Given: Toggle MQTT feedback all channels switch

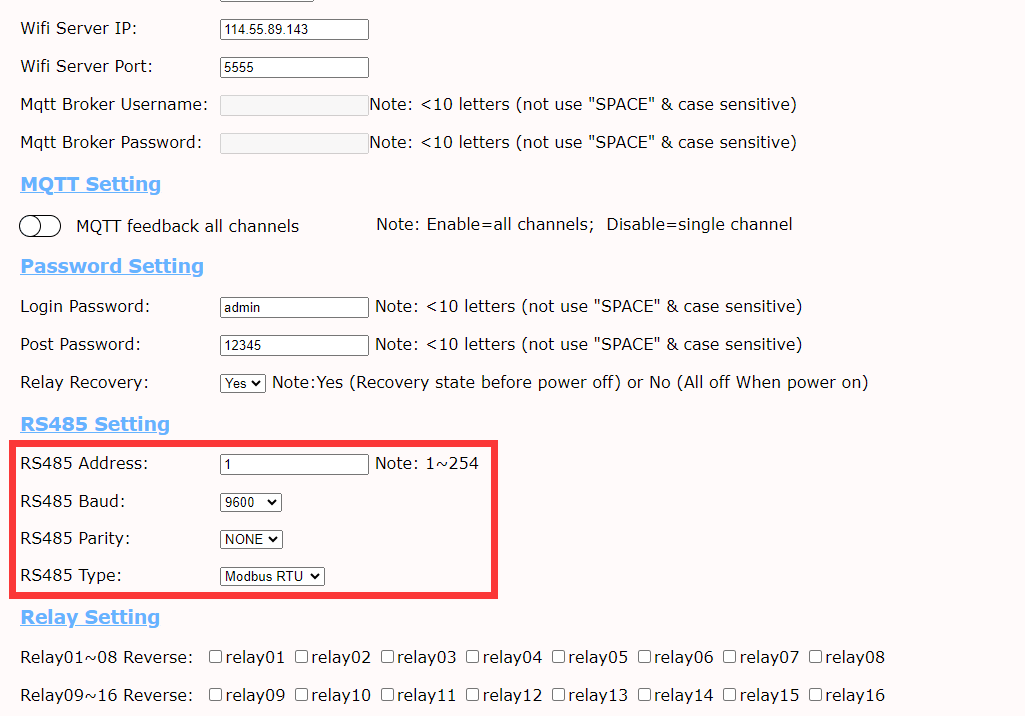Looking at the screenshot, I should [40, 227].
